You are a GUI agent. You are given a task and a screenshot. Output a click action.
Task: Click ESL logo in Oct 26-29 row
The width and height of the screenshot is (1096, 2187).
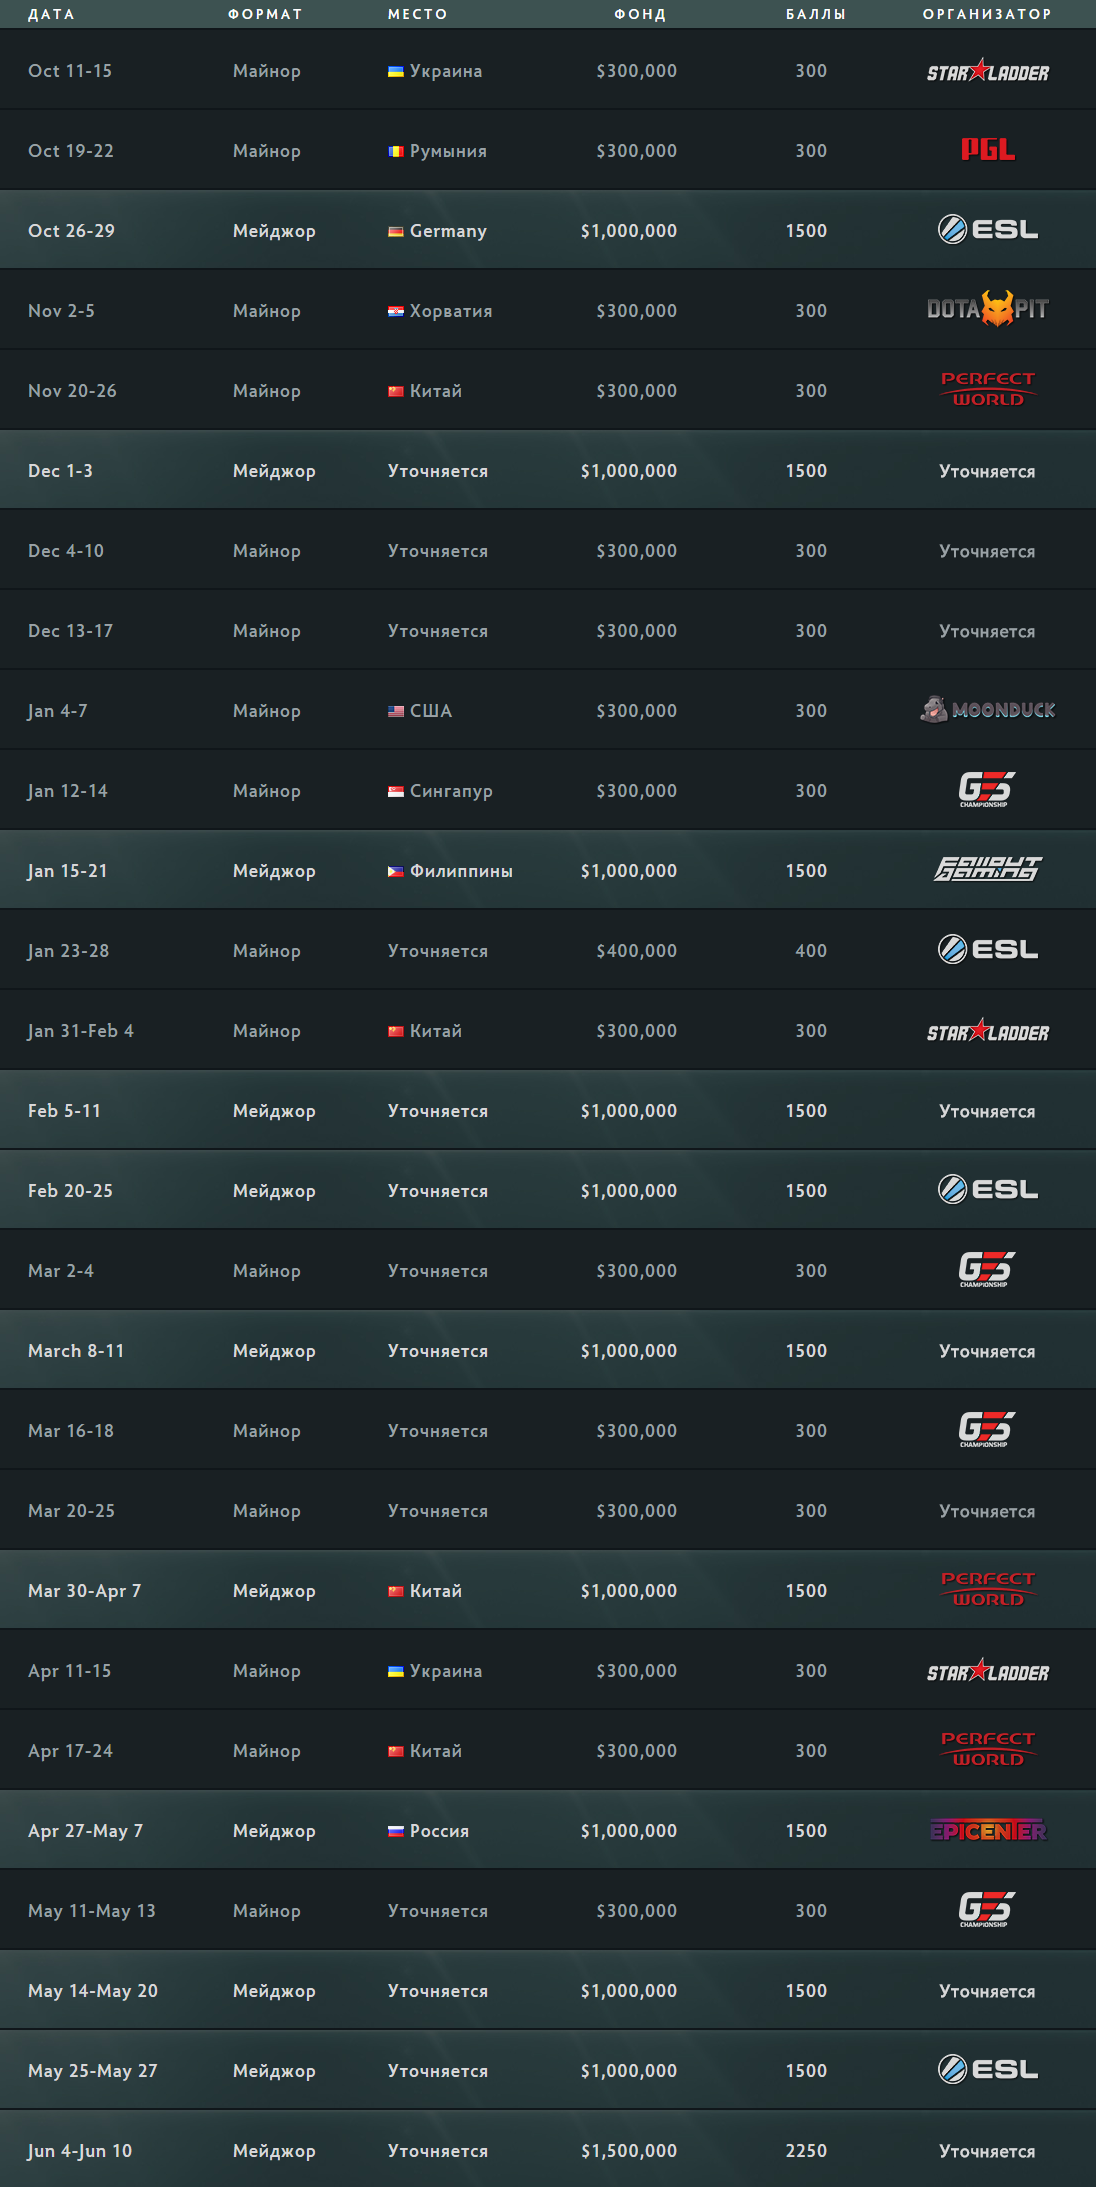click(x=987, y=230)
